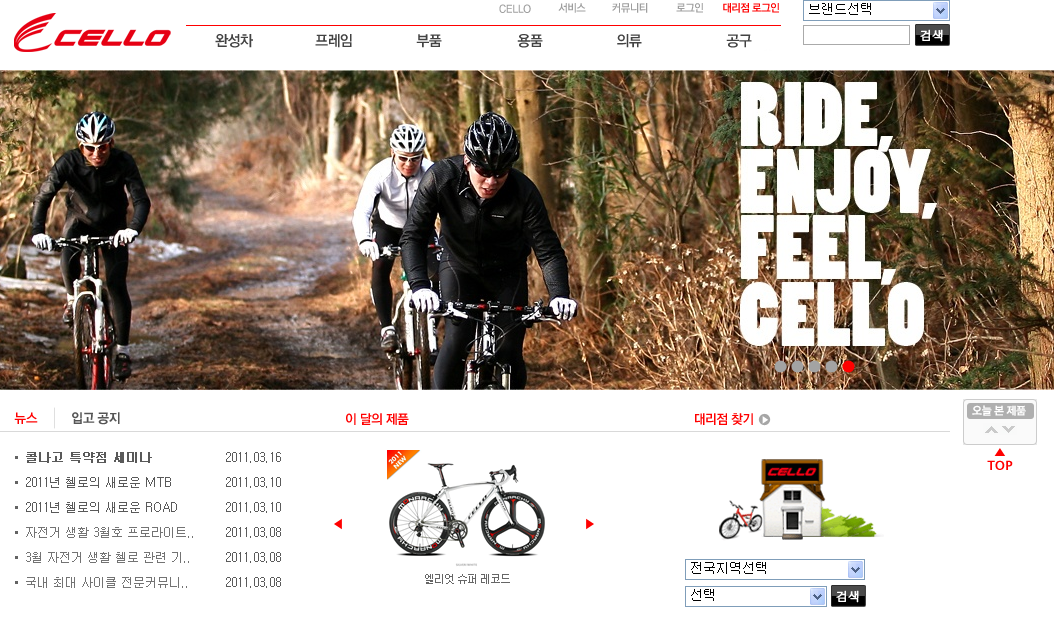Click the top search text field
Viewport: 1054px width, 632px height.
856,35
